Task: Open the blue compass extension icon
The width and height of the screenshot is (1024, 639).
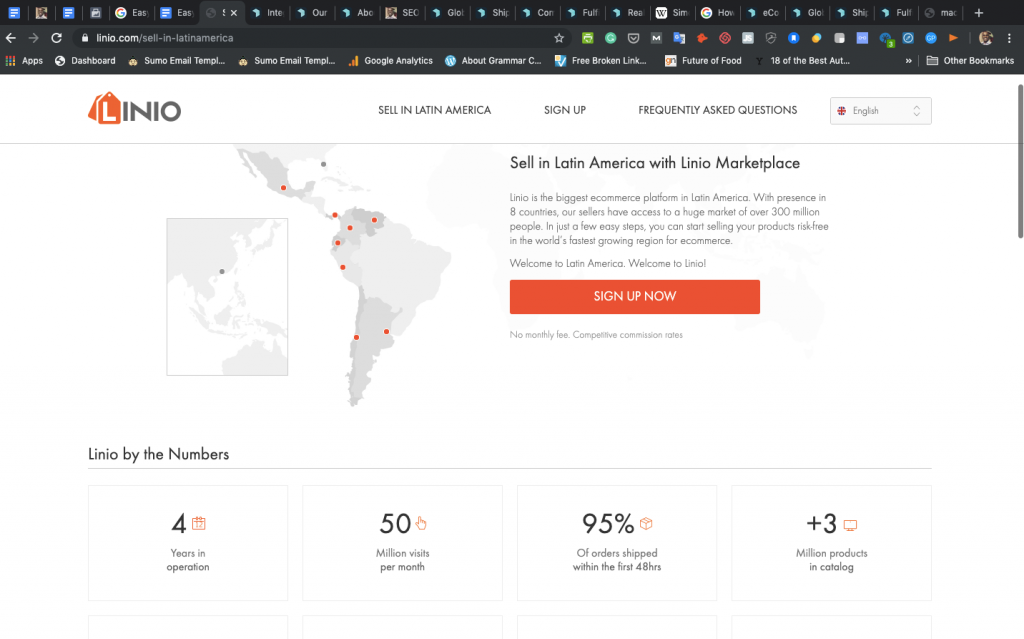Action: click(x=908, y=38)
